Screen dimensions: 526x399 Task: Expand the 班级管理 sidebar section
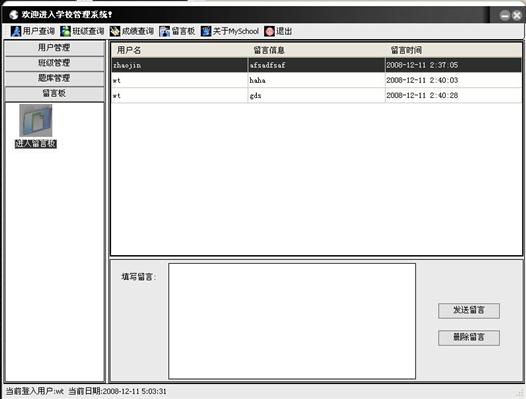pyautogui.click(x=54, y=63)
